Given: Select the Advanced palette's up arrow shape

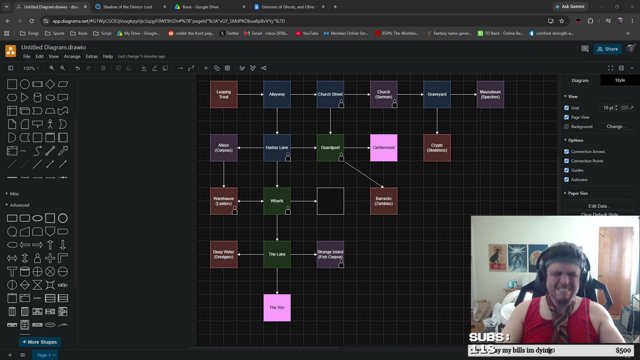Looking at the screenshot, I should click(x=50, y=245).
